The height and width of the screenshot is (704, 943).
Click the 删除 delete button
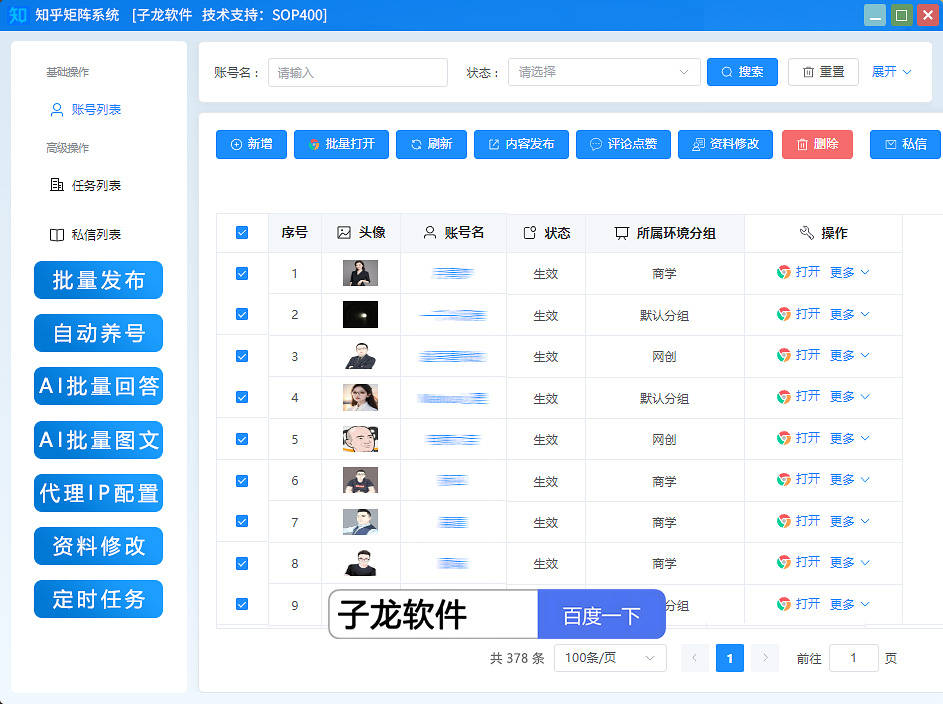point(817,144)
